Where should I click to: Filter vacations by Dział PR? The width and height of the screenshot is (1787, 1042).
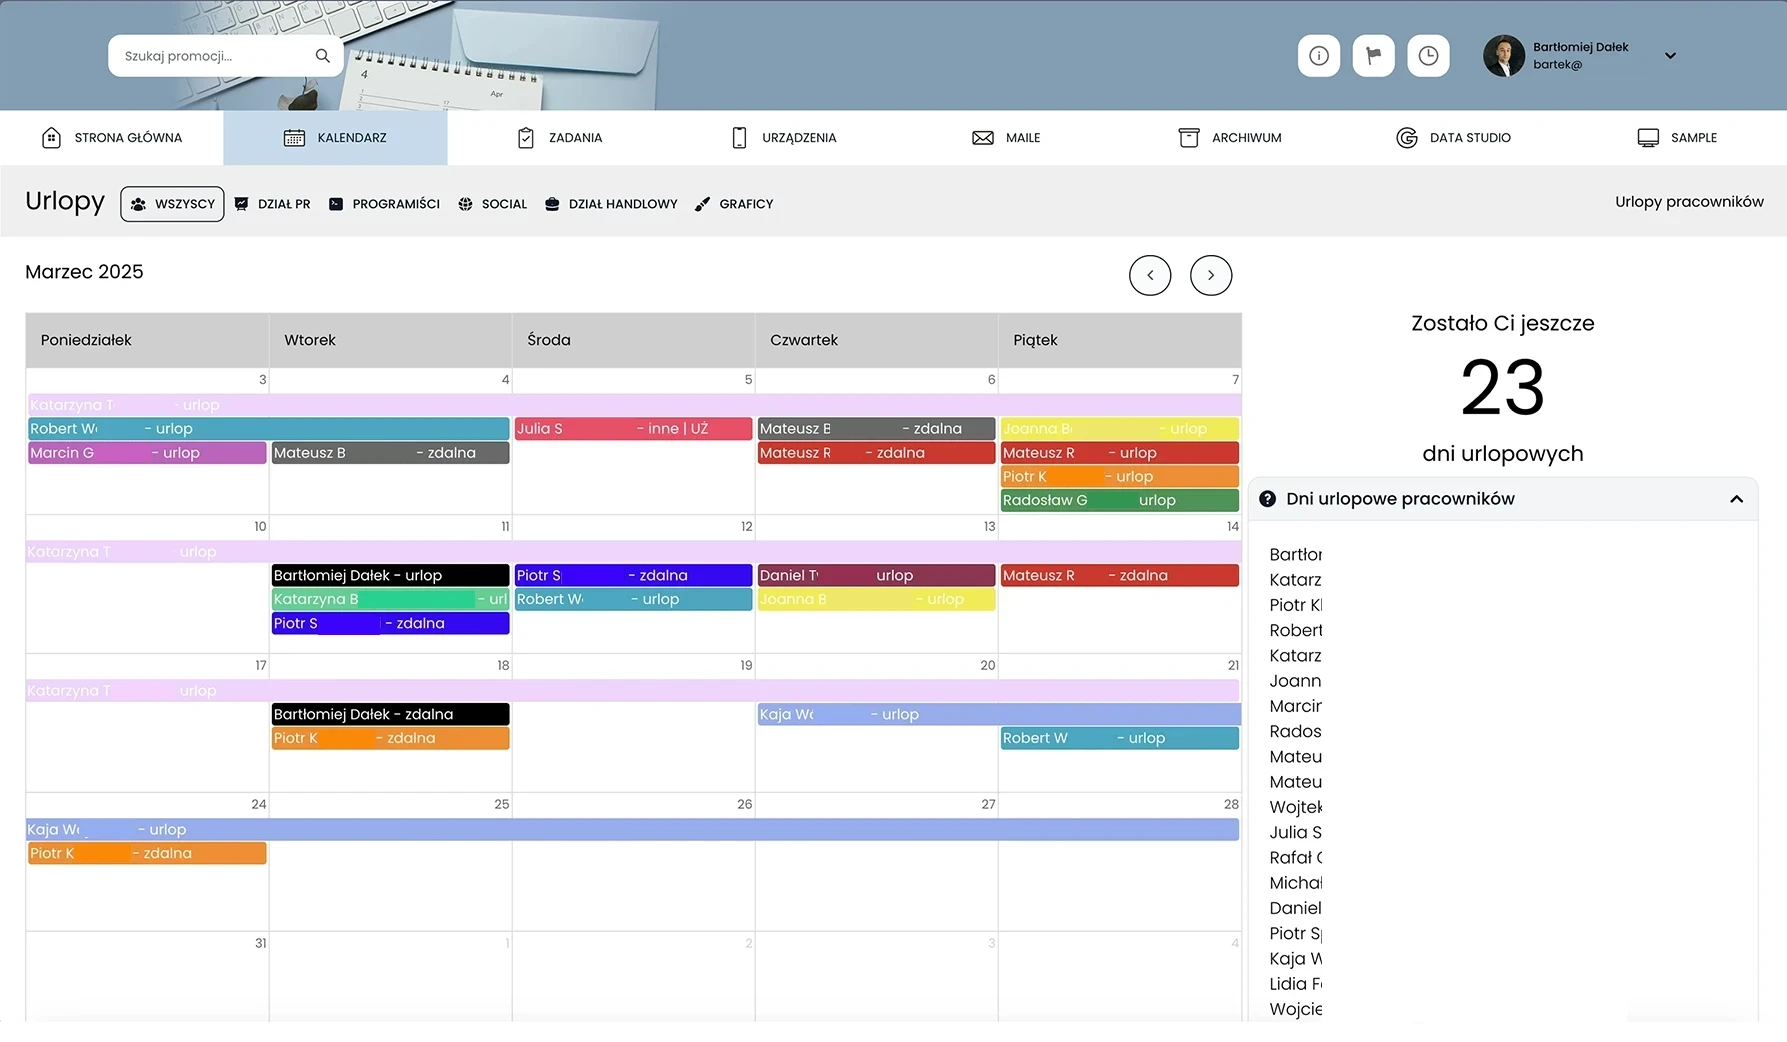(x=273, y=204)
